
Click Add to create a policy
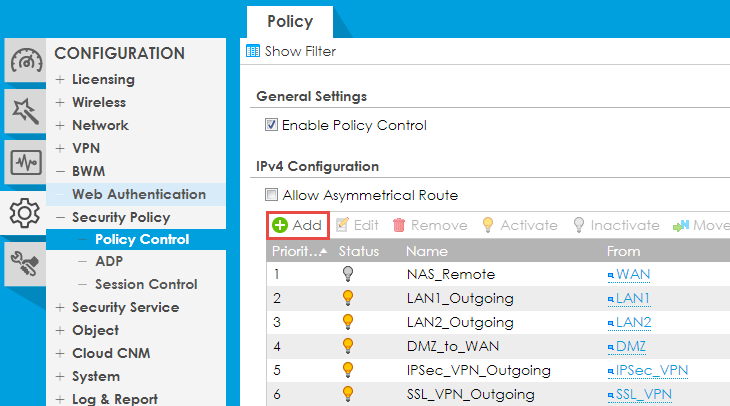(297, 226)
